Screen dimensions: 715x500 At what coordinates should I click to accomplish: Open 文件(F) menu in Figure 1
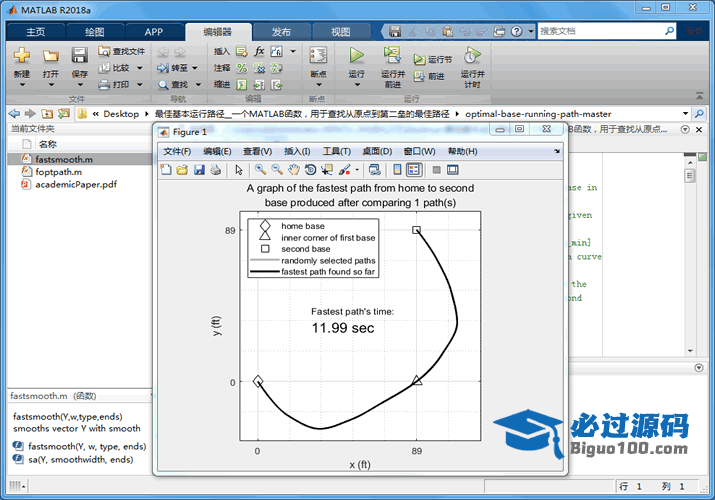pos(177,151)
